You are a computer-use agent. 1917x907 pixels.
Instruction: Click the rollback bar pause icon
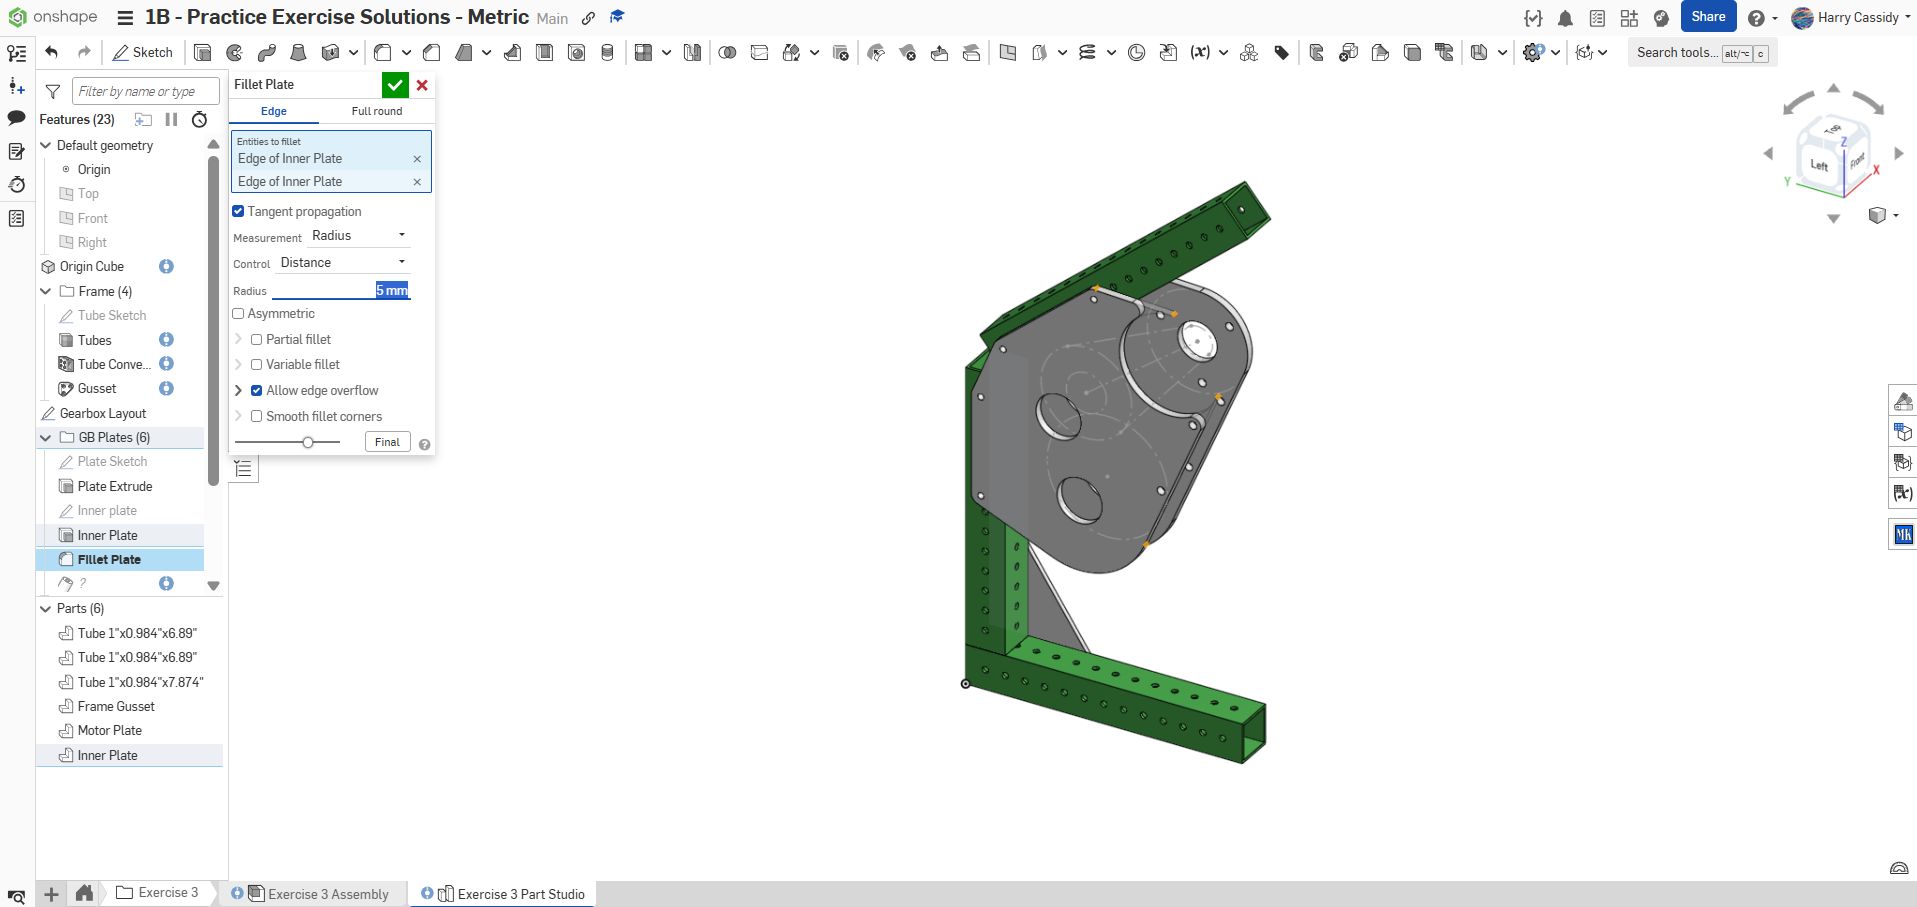[171, 120]
